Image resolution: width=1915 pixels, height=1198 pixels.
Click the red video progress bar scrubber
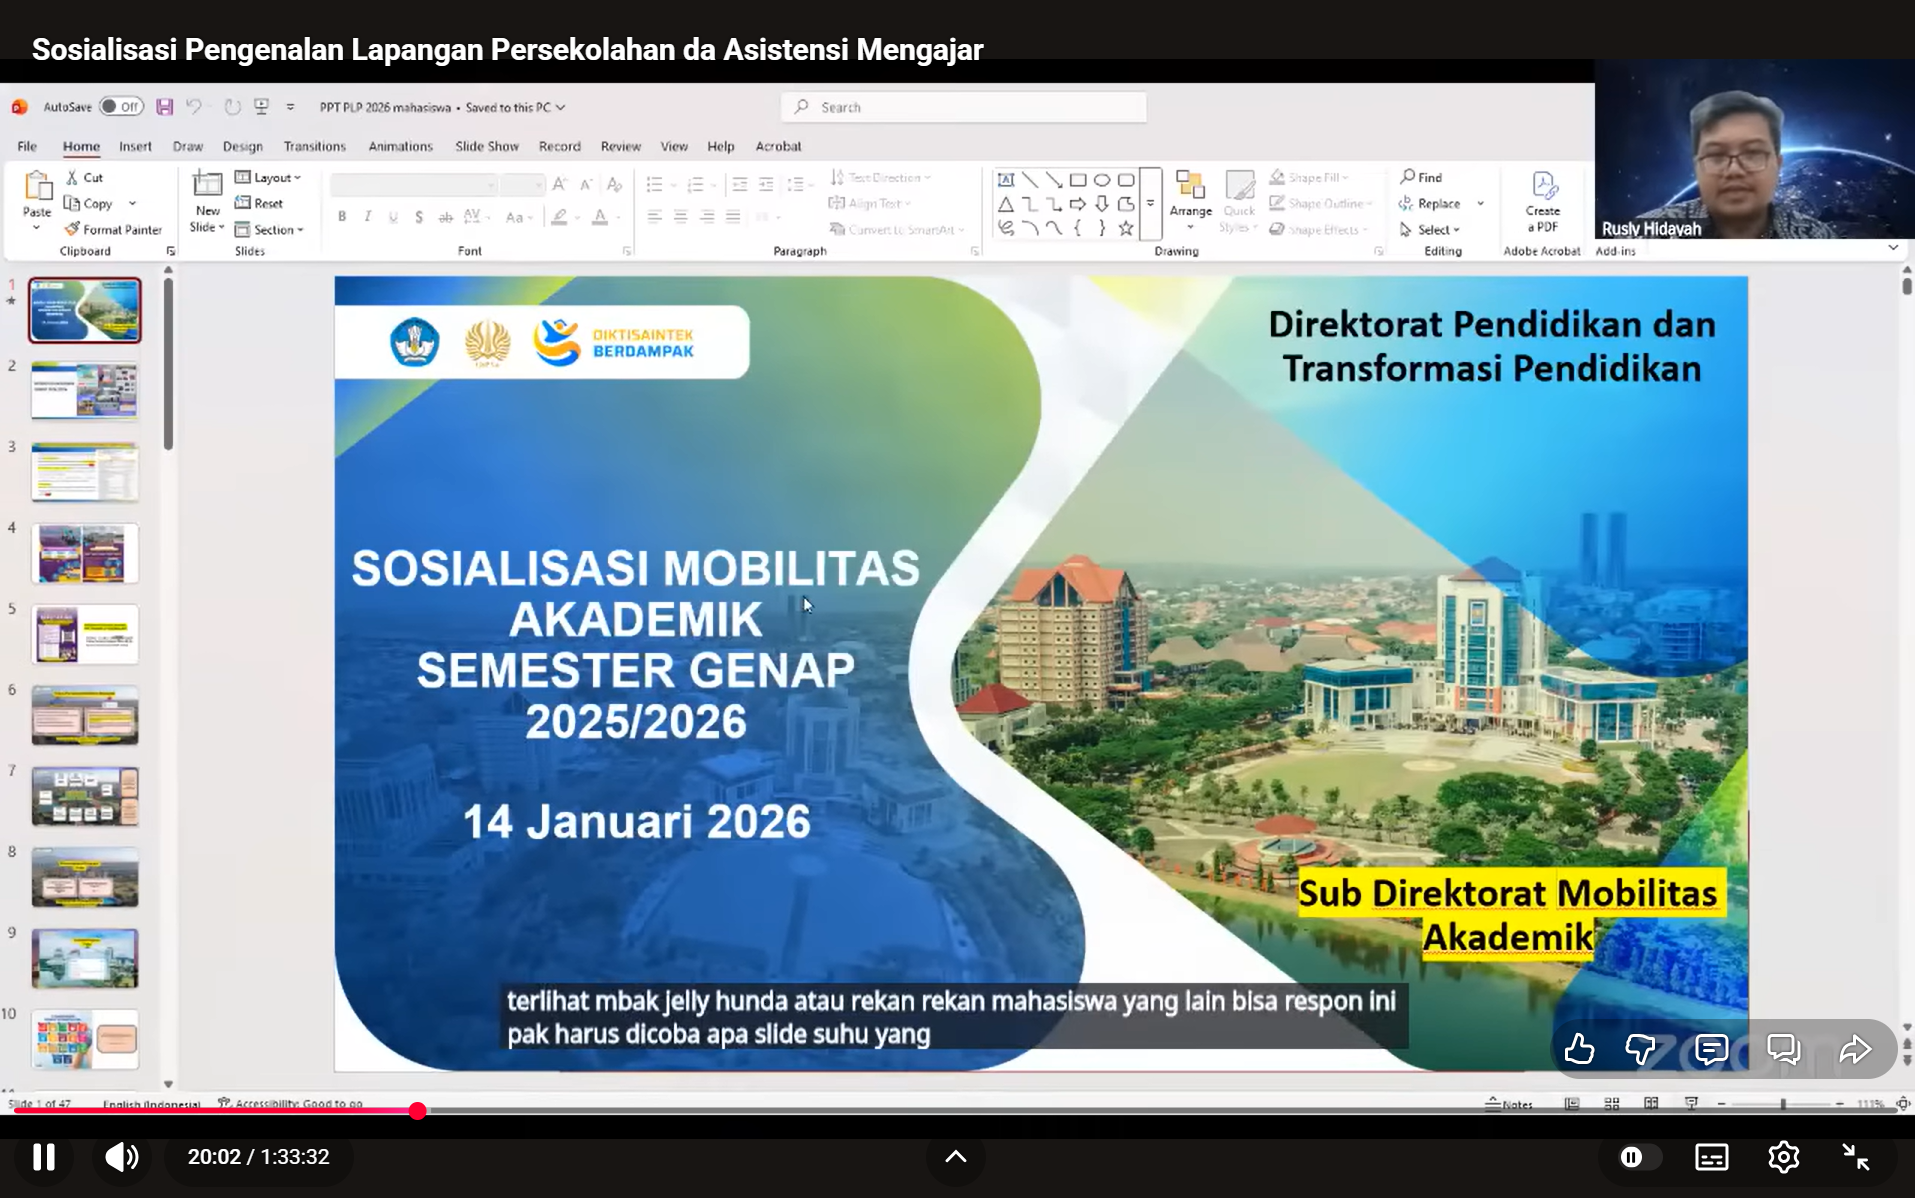pyautogui.click(x=418, y=1111)
